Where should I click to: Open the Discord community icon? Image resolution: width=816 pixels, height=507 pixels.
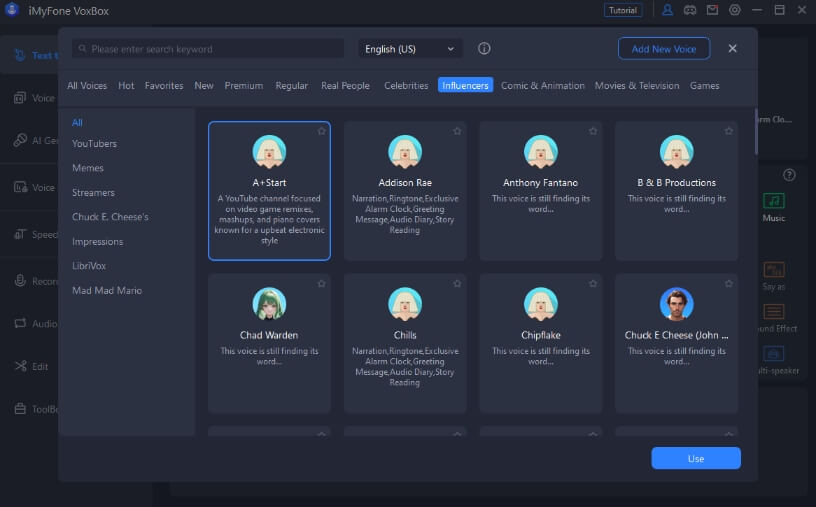(x=690, y=10)
